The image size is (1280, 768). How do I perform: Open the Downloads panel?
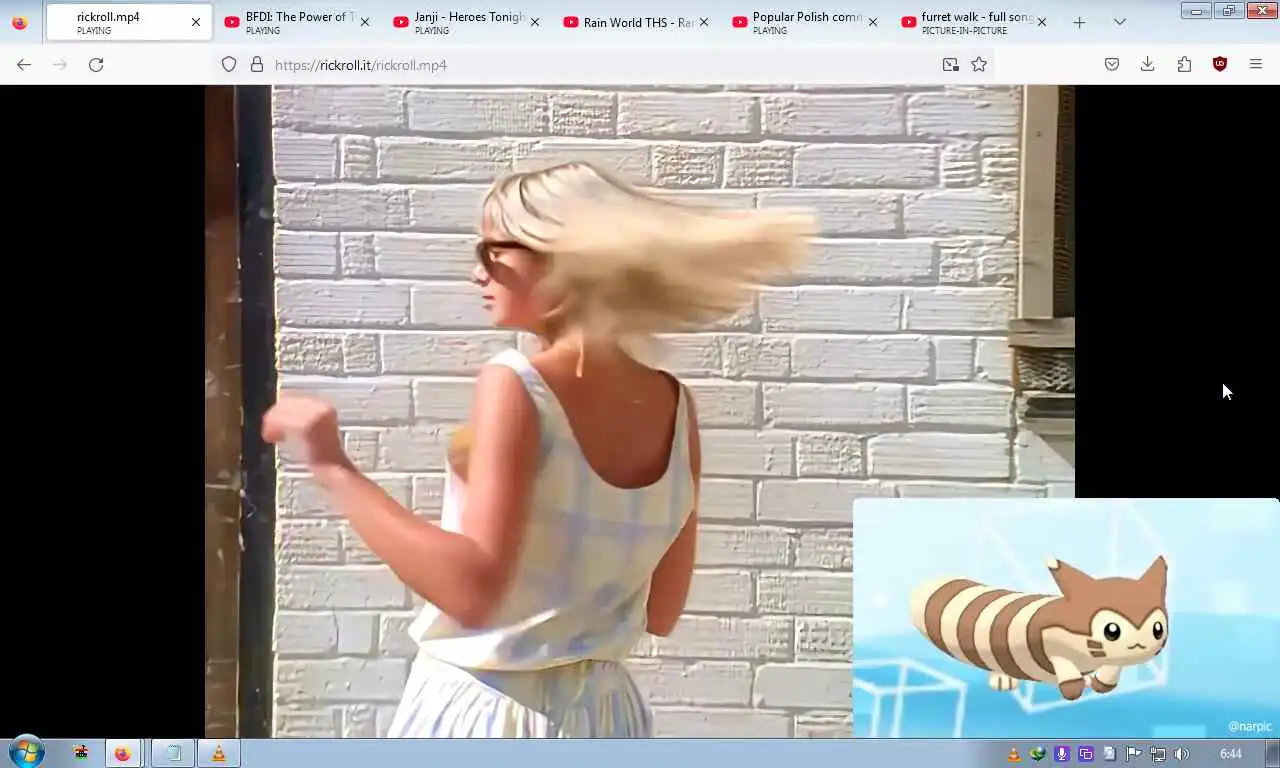(1148, 65)
